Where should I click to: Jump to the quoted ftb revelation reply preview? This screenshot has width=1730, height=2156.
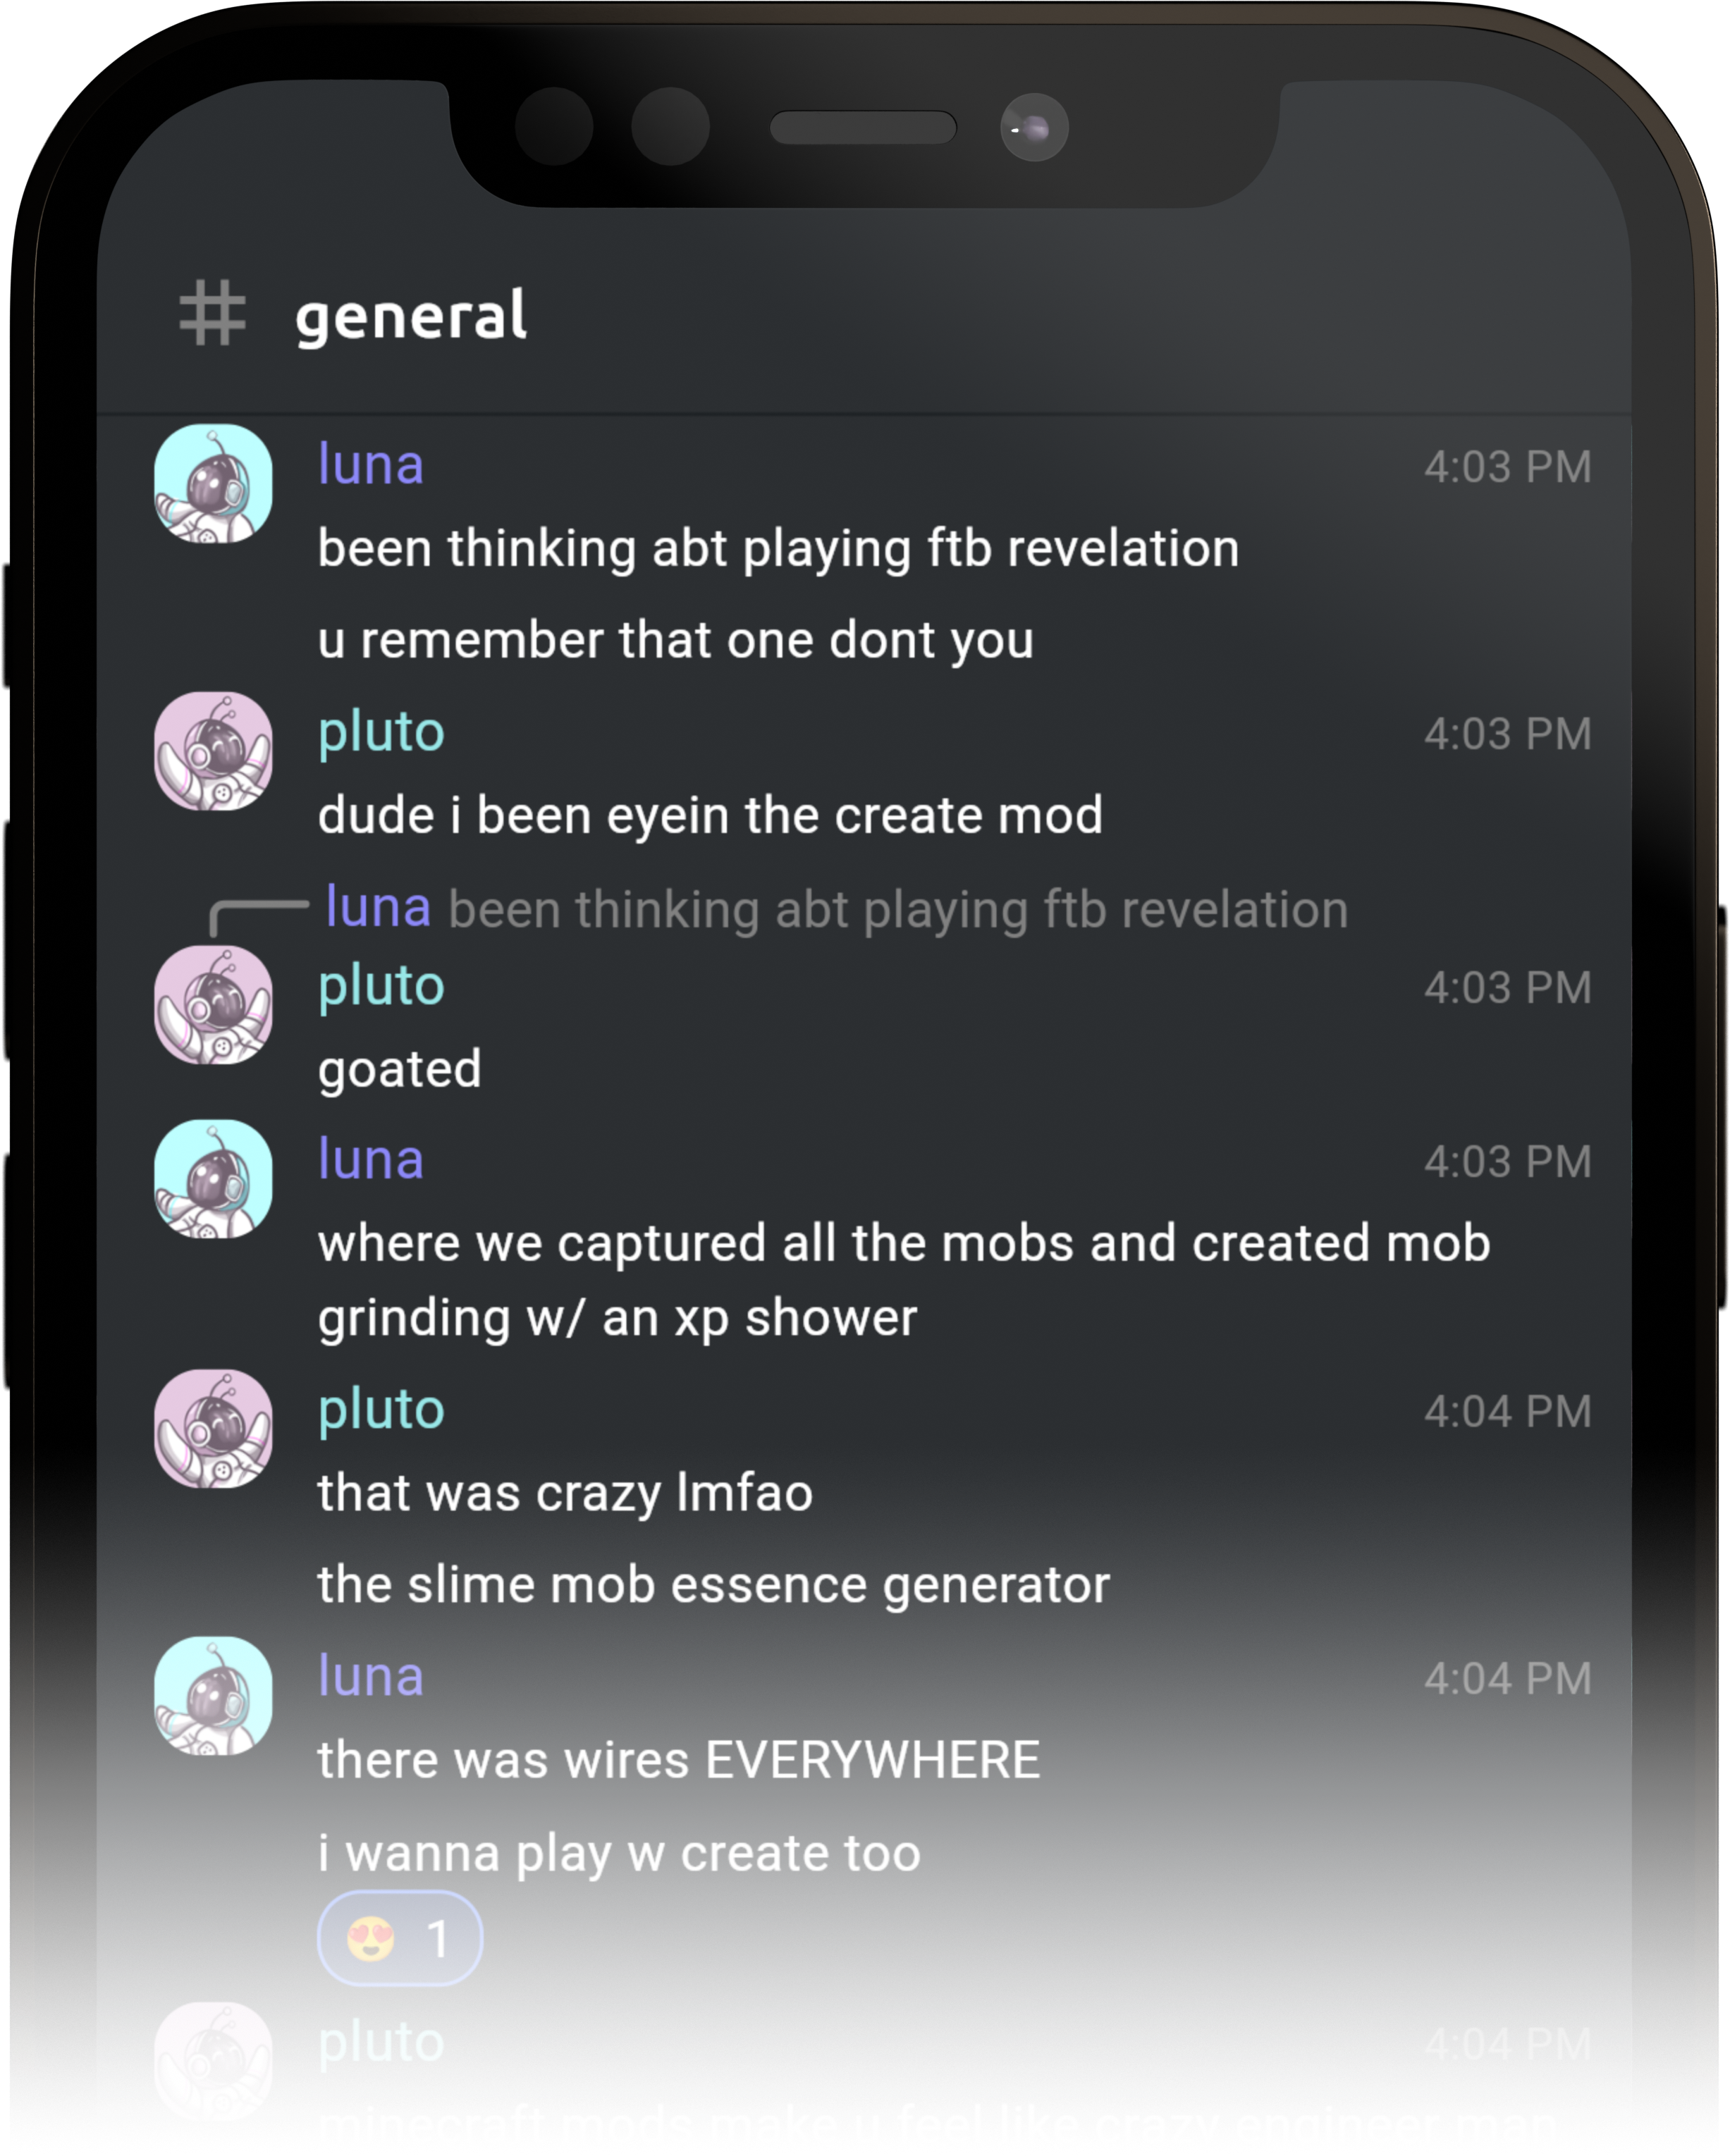pos(897,910)
